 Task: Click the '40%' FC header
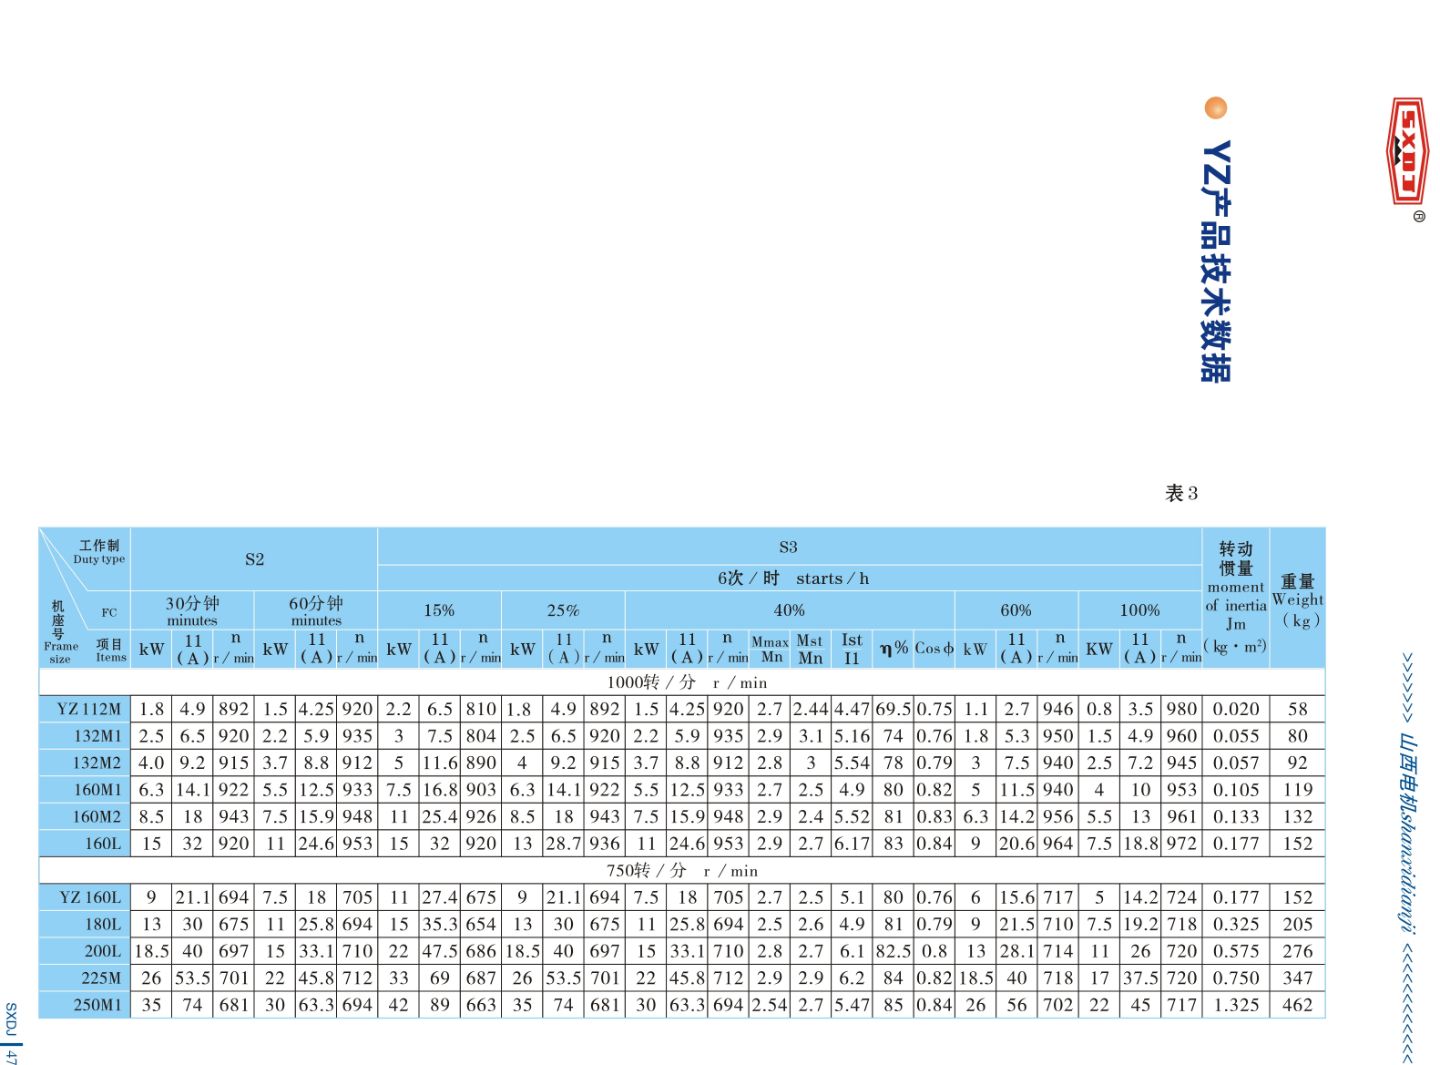point(789,610)
